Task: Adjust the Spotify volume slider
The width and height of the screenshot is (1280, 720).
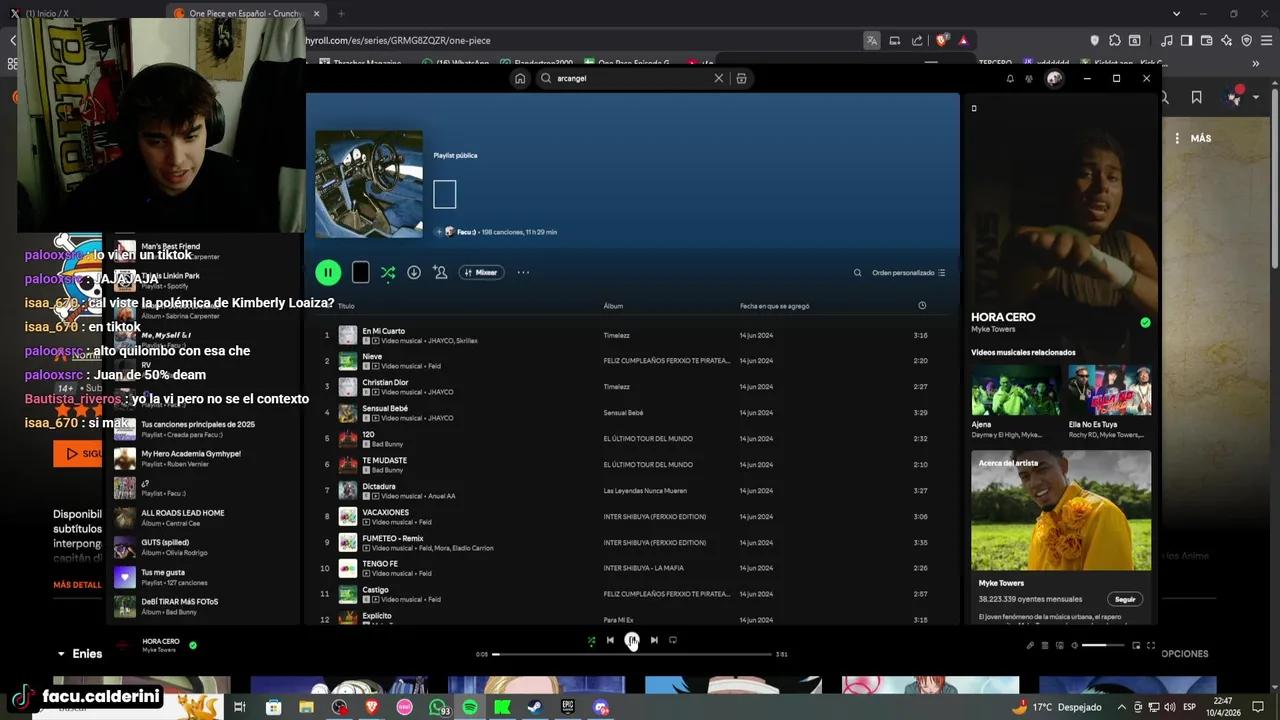Action: coord(1104,645)
